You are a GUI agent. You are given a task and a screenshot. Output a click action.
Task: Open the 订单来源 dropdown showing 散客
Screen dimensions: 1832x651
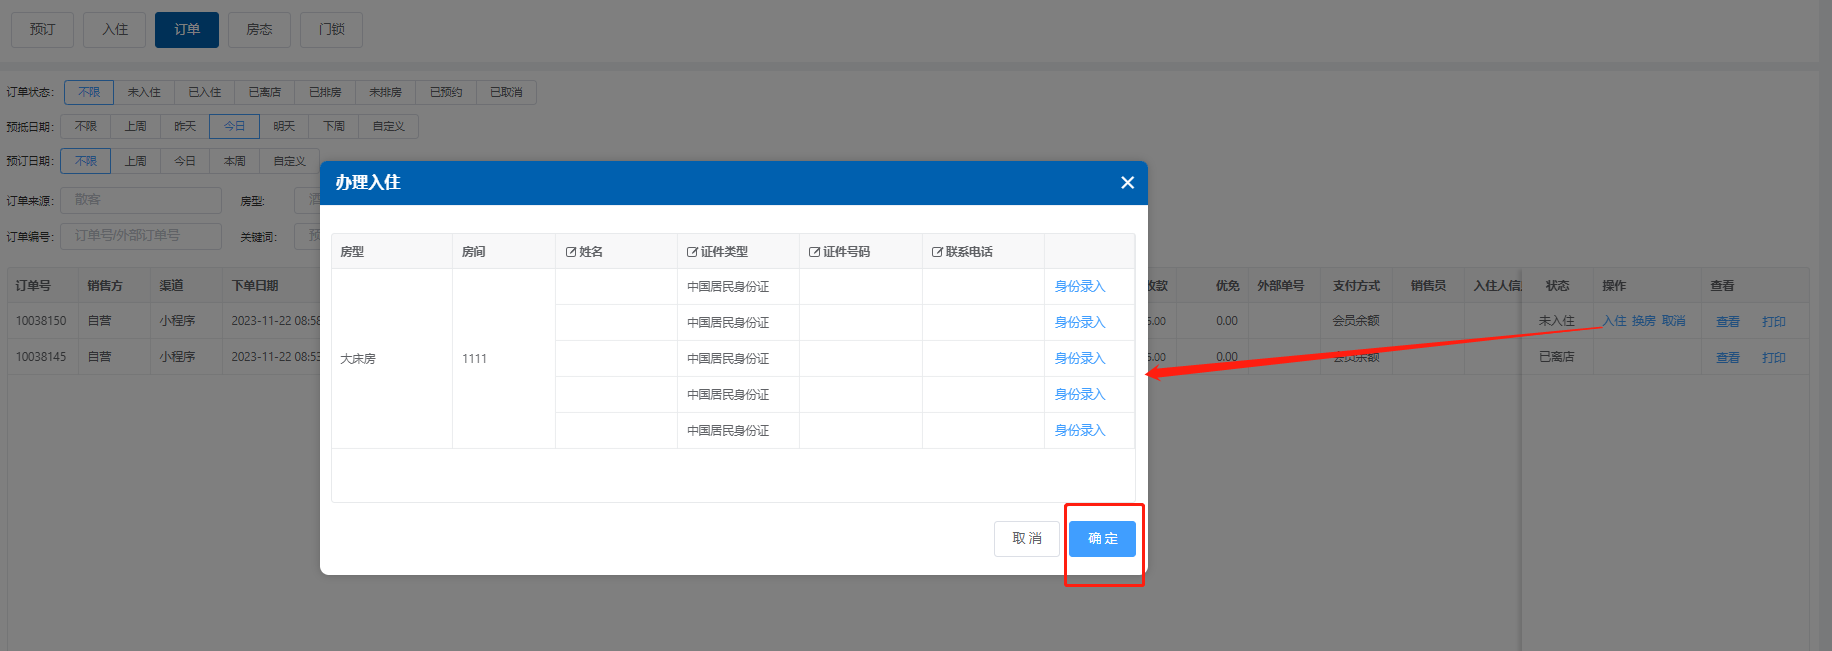pos(140,200)
